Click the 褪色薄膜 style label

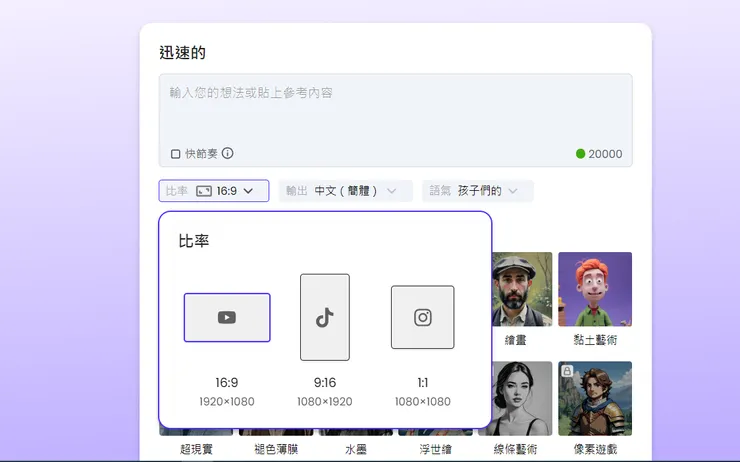(x=276, y=449)
